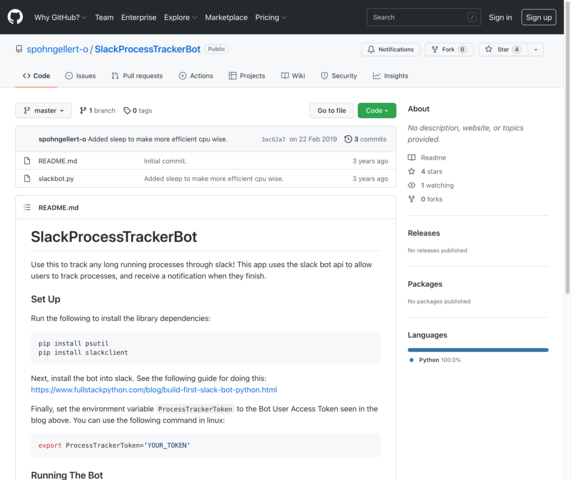This screenshot has width=571, height=480.
Task: Click the commits history clock icon
Action: point(348,139)
